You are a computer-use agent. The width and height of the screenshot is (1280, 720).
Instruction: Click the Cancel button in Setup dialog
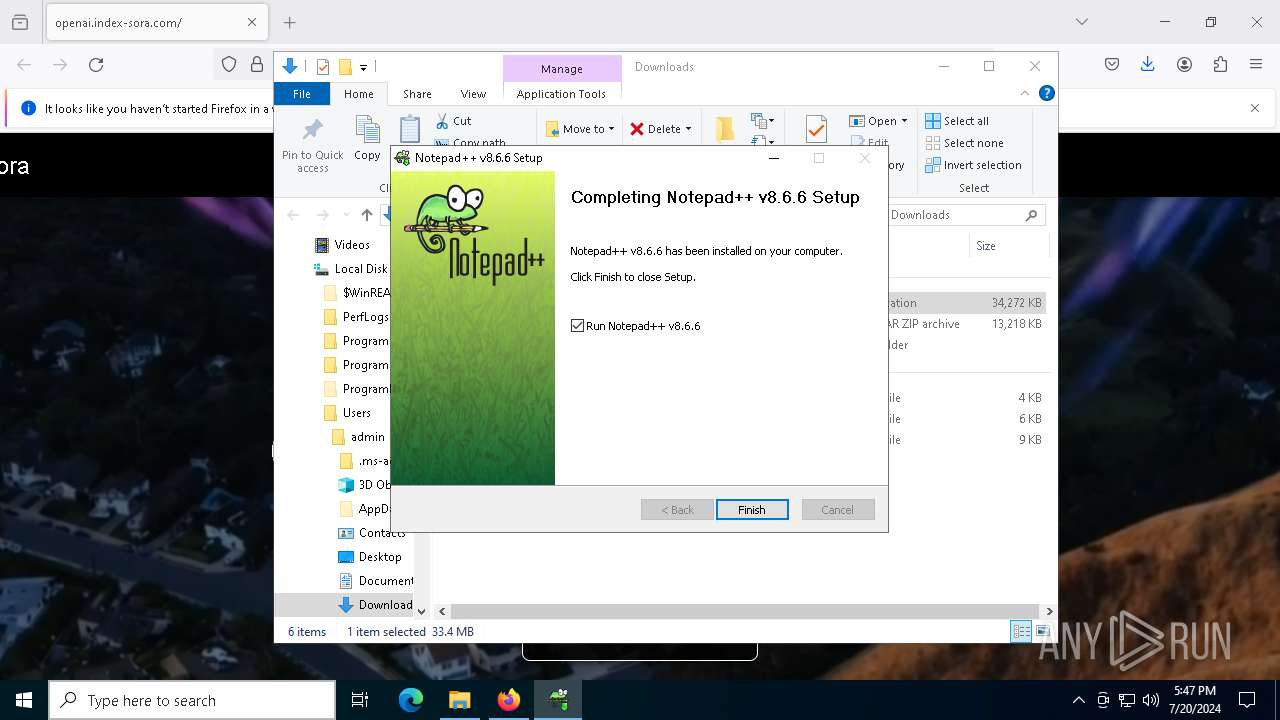[838, 510]
